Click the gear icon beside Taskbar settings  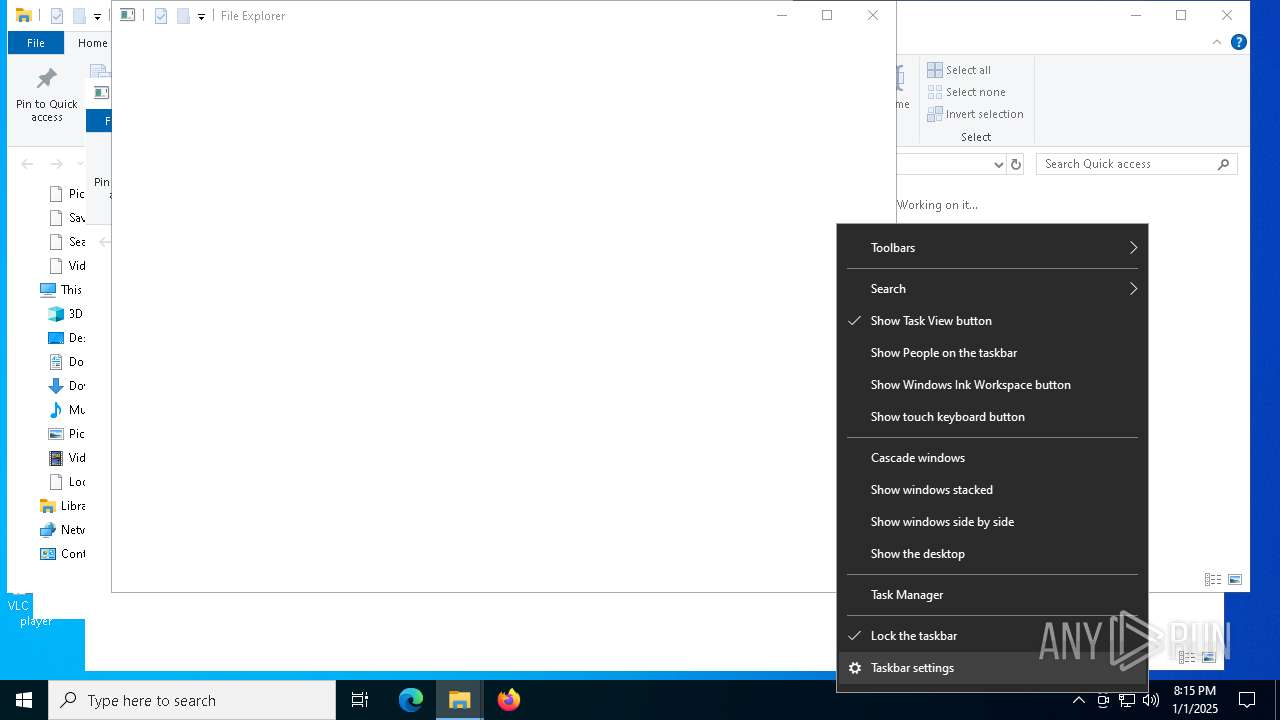[855, 668]
